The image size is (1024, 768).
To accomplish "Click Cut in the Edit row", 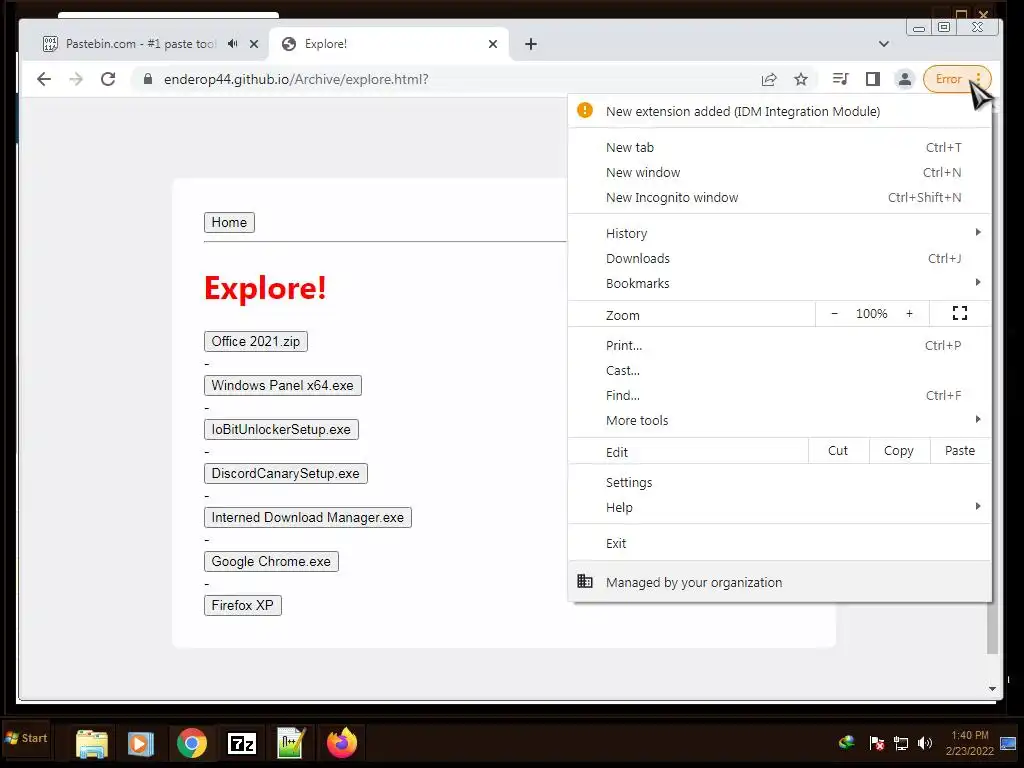I will [x=838, y=451].
